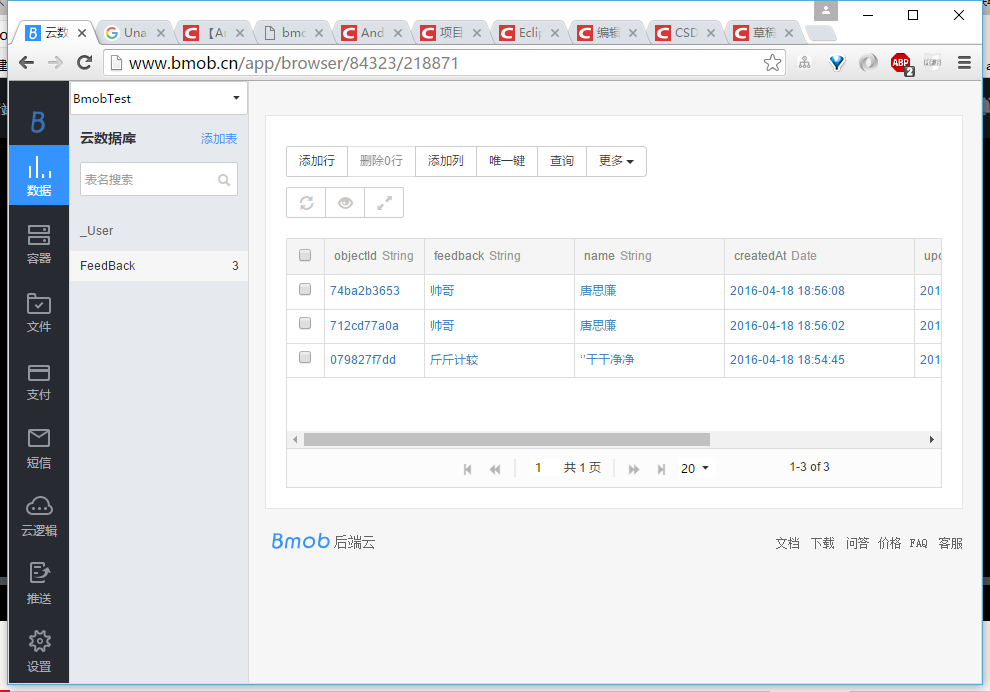
Task: Click the scrollbar left arrow of the table
Action: (295, 439)
